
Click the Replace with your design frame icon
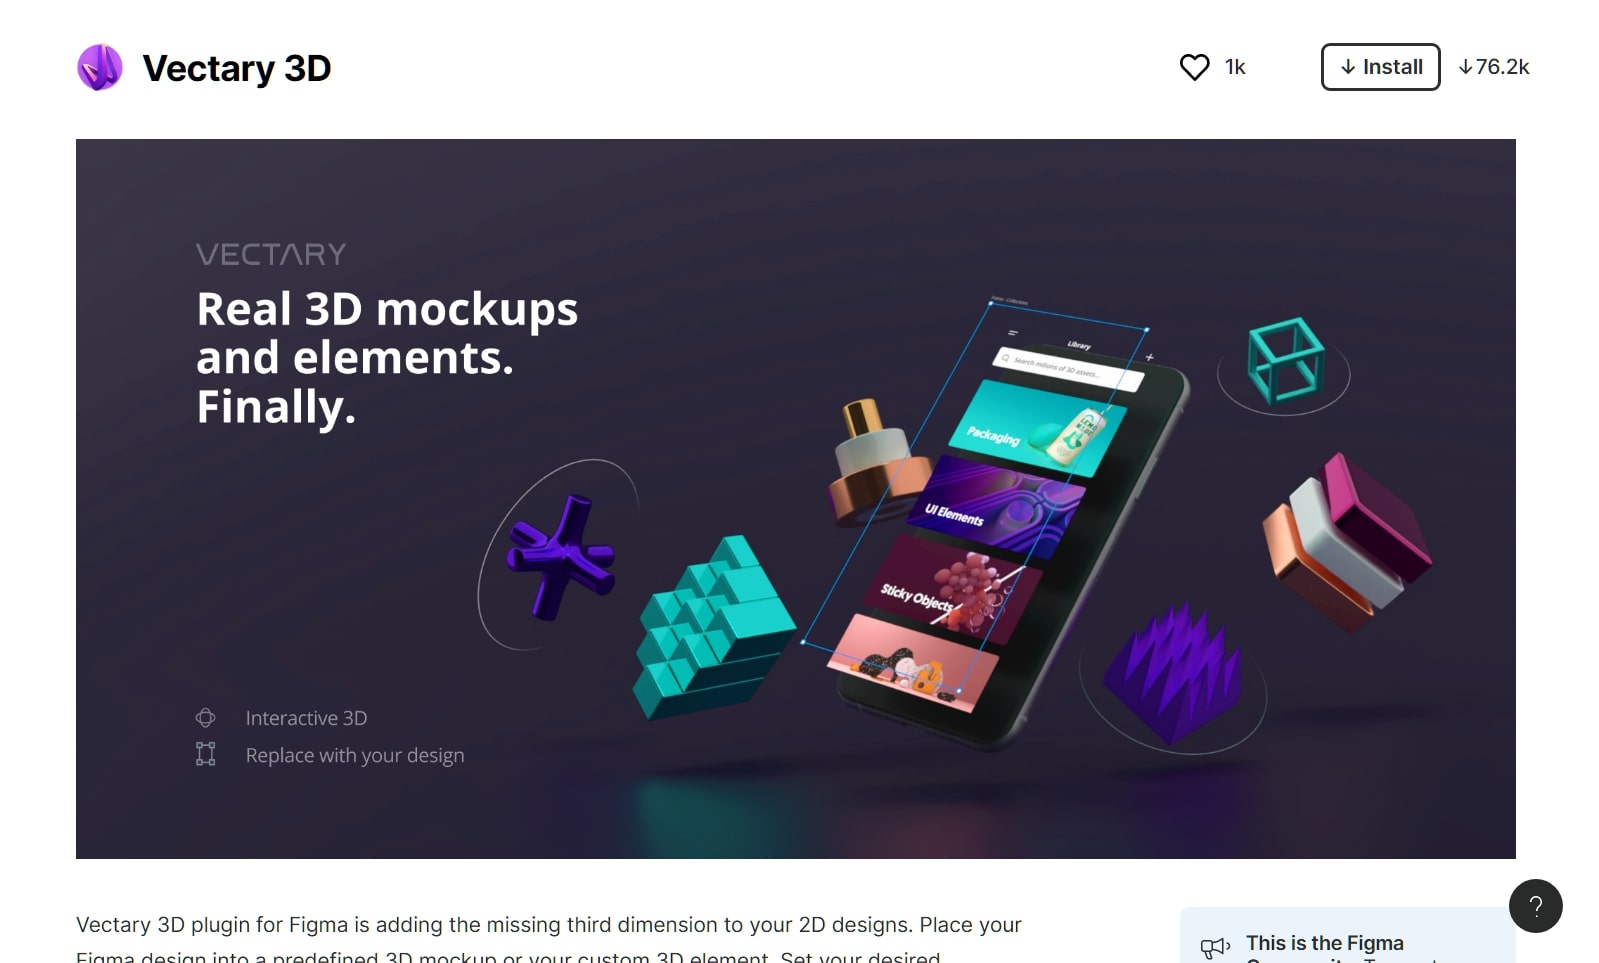pyautogui.click(x=205, y=754)
